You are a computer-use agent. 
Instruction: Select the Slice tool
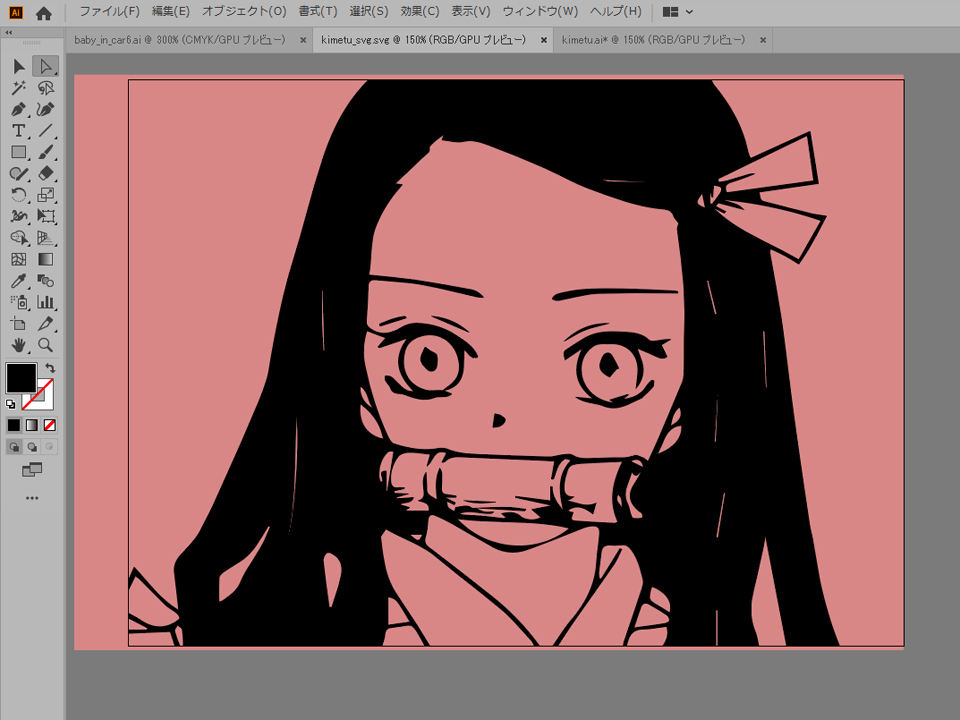coord(45,324)
